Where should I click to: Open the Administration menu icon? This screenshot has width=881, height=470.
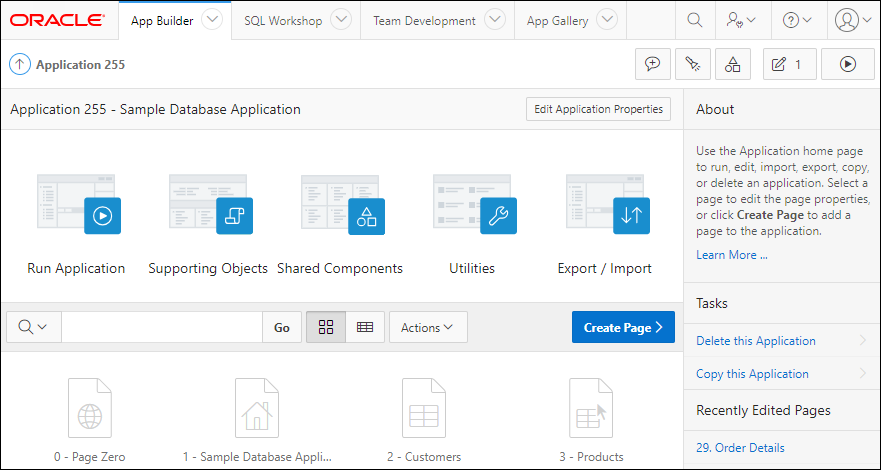tap(741, 20)
